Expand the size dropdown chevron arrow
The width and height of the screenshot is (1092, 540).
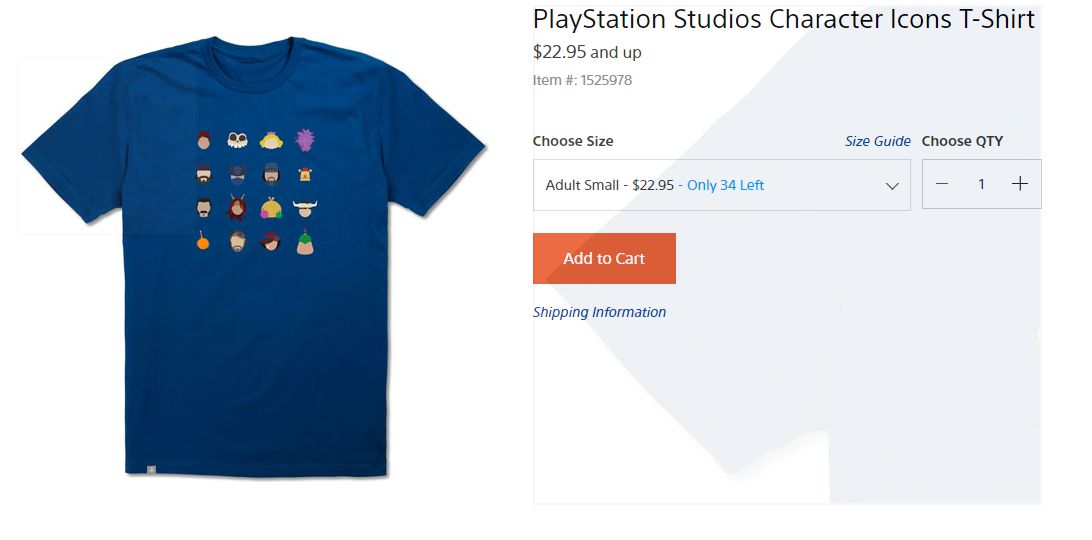pyautogui.click(x=892, y=186)
